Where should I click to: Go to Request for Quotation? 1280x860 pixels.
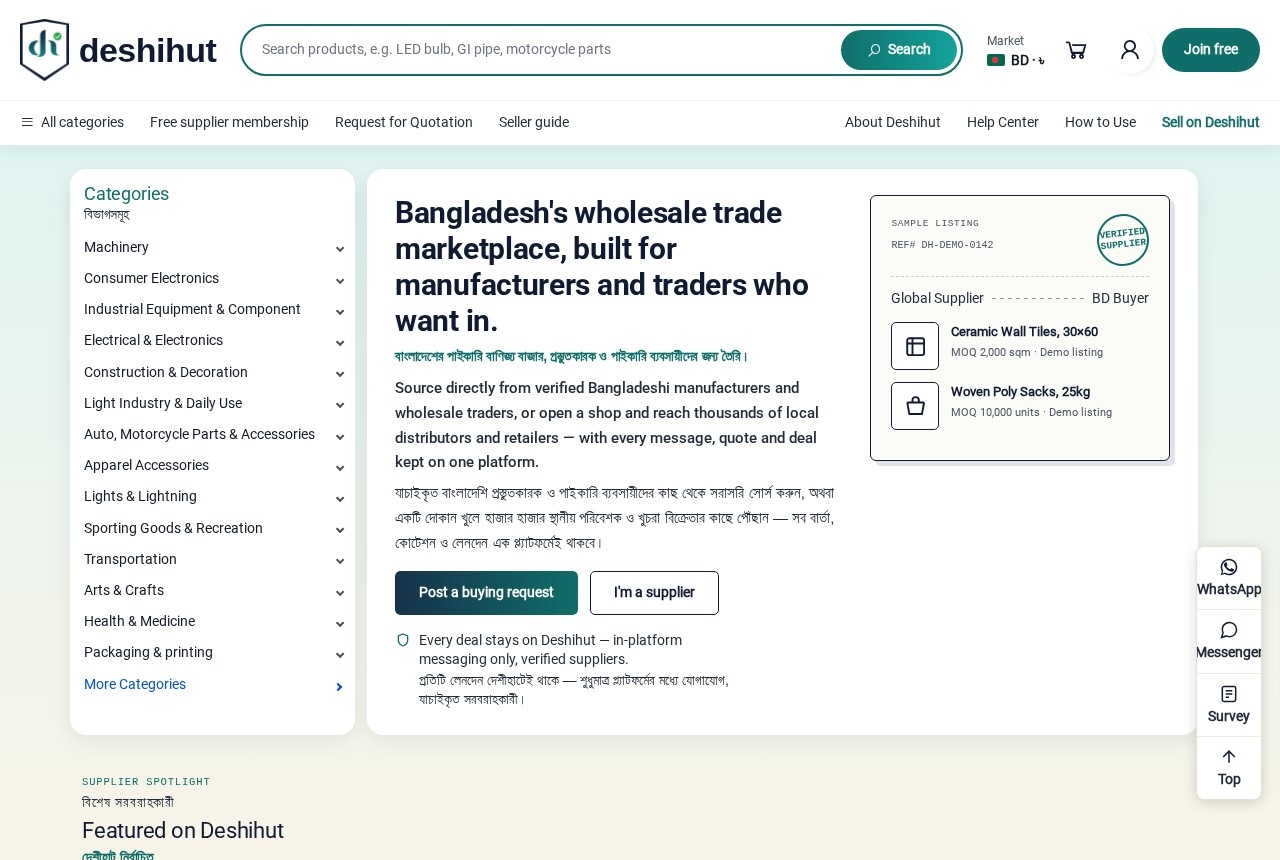pos(404,122)
